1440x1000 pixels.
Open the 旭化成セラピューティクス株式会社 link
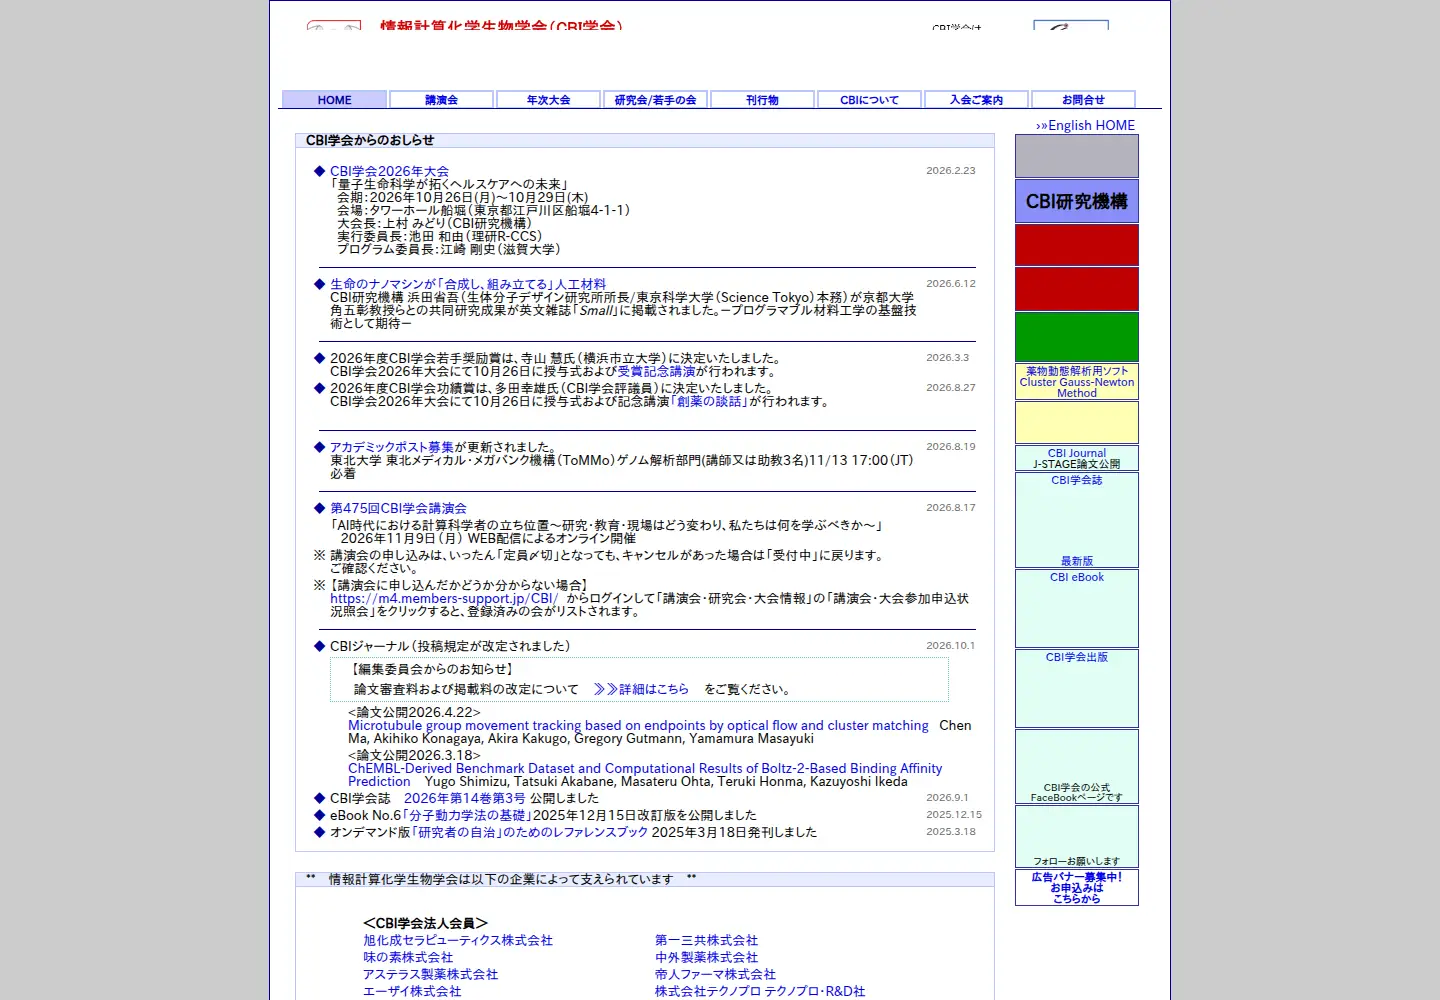click(x=458, y=940)
